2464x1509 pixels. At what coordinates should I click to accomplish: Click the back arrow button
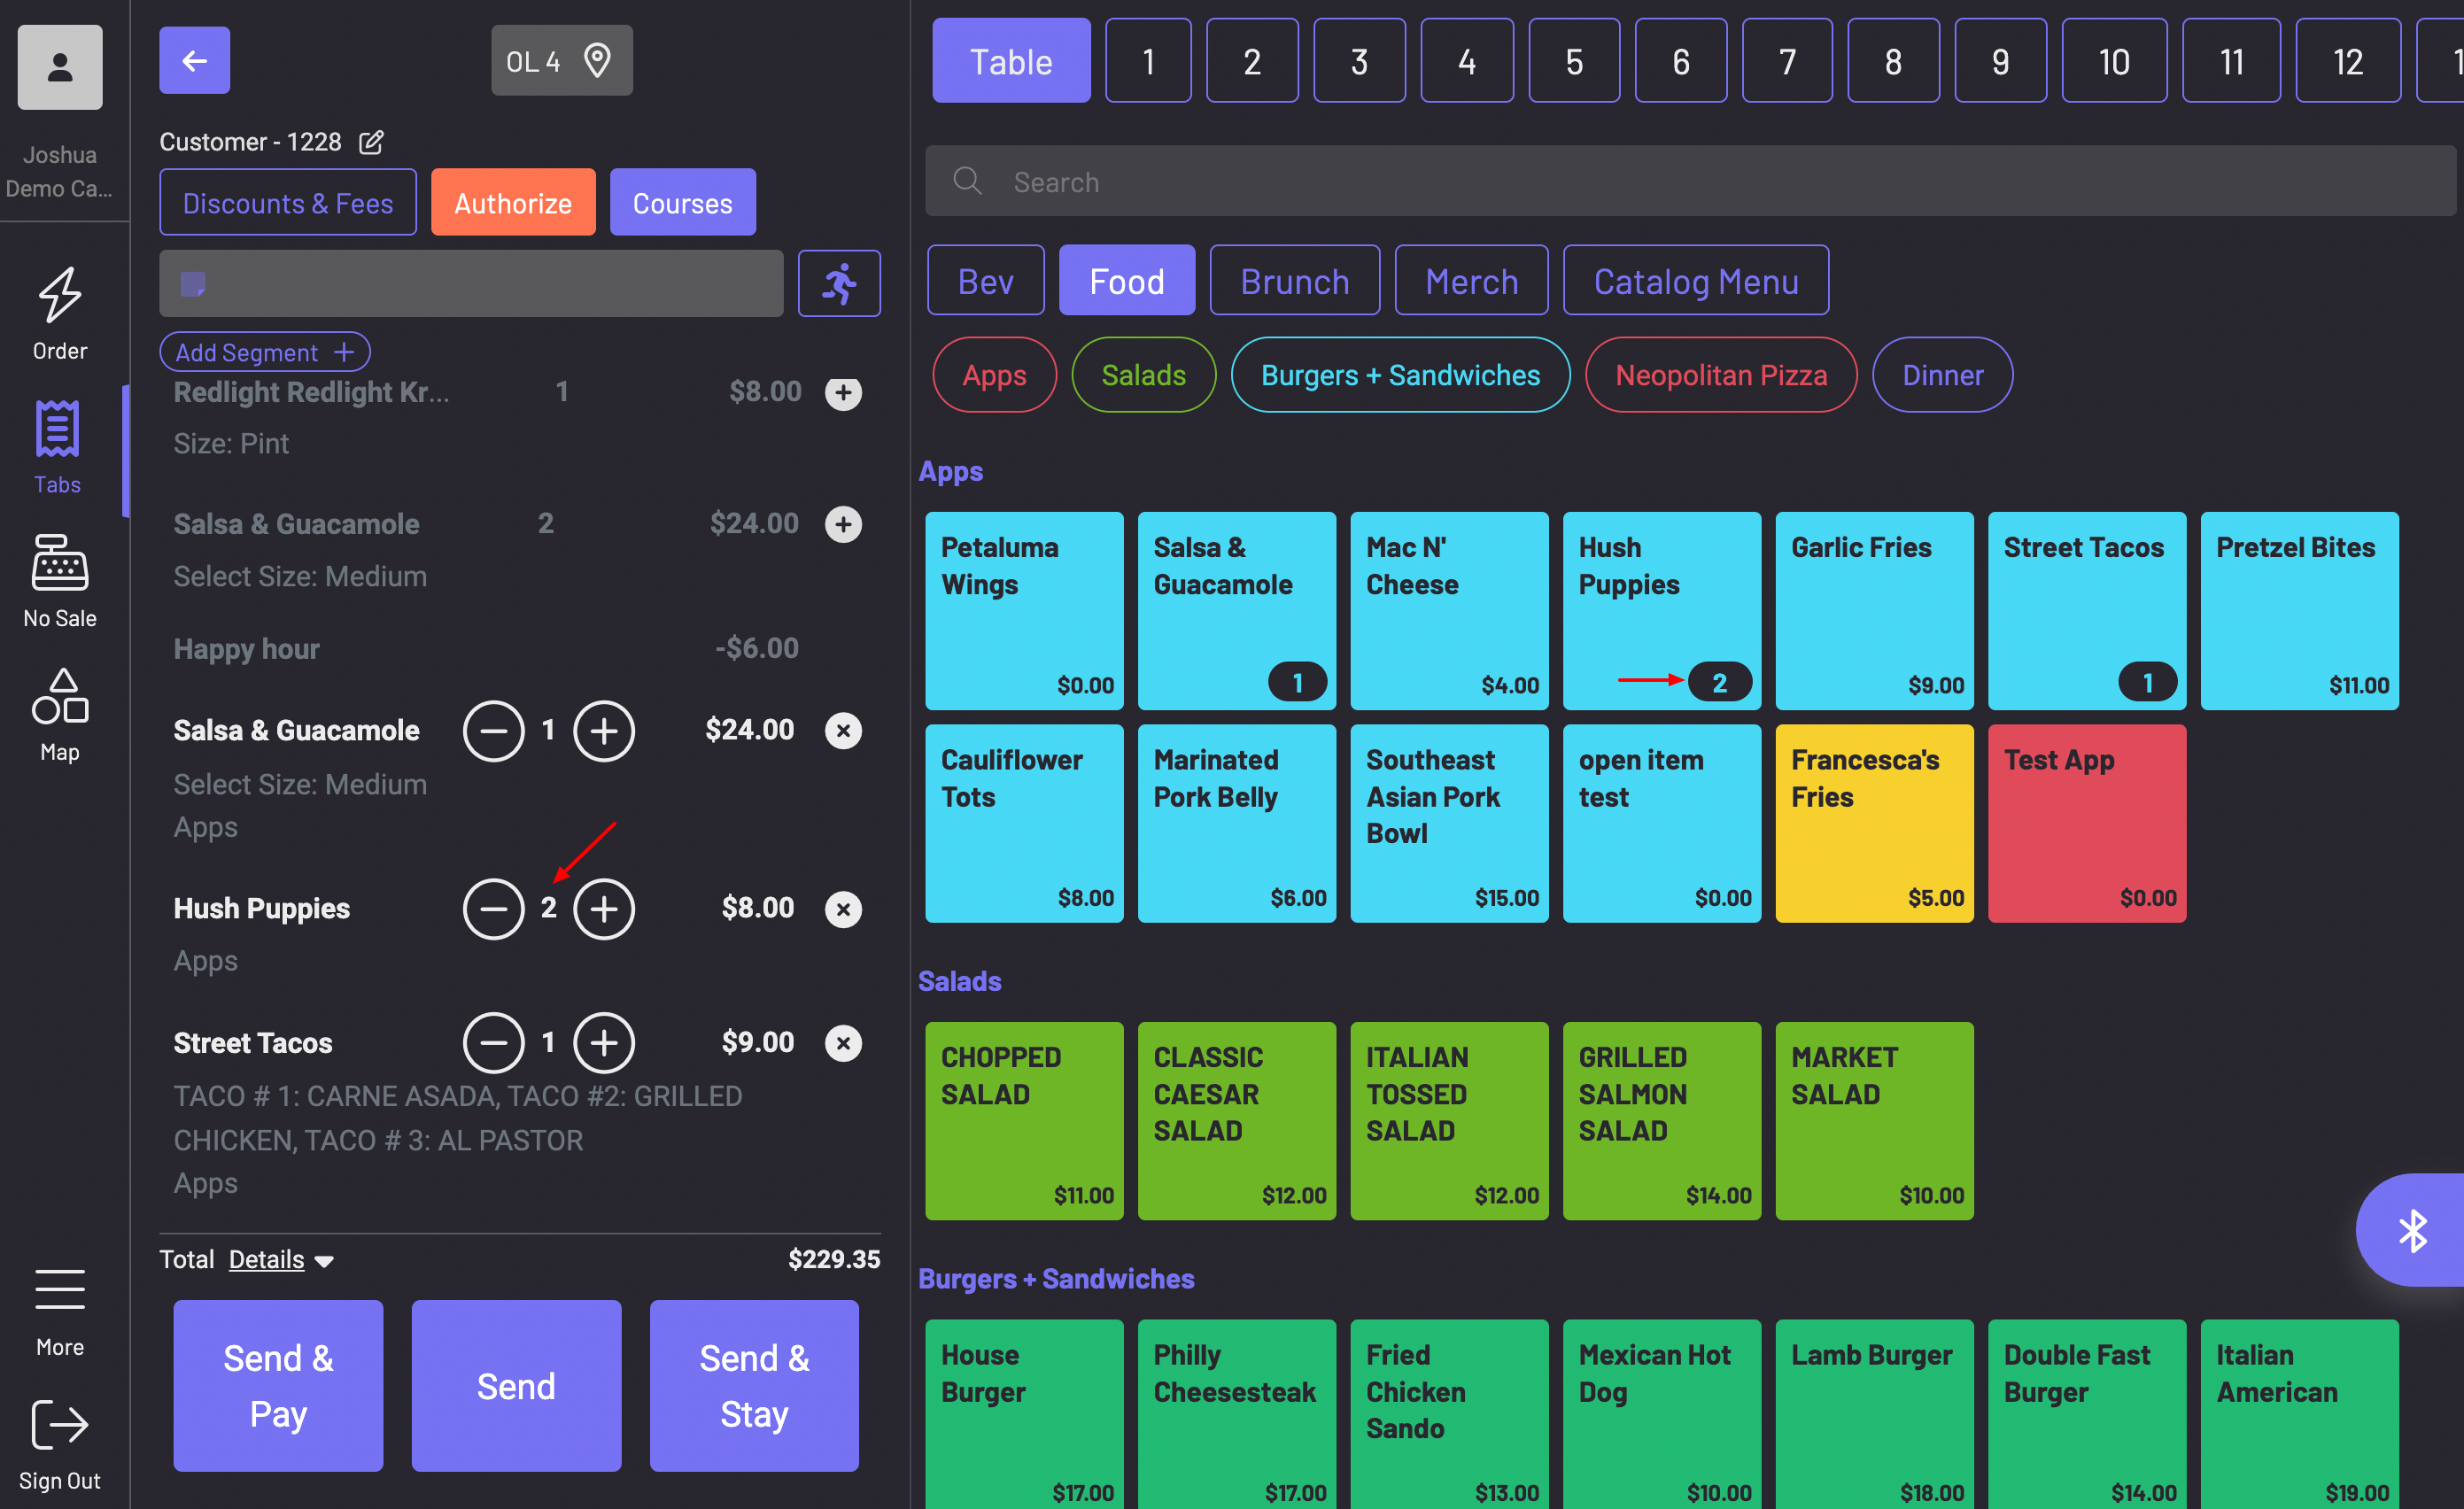pyautogui.click(x=194, y=61)
